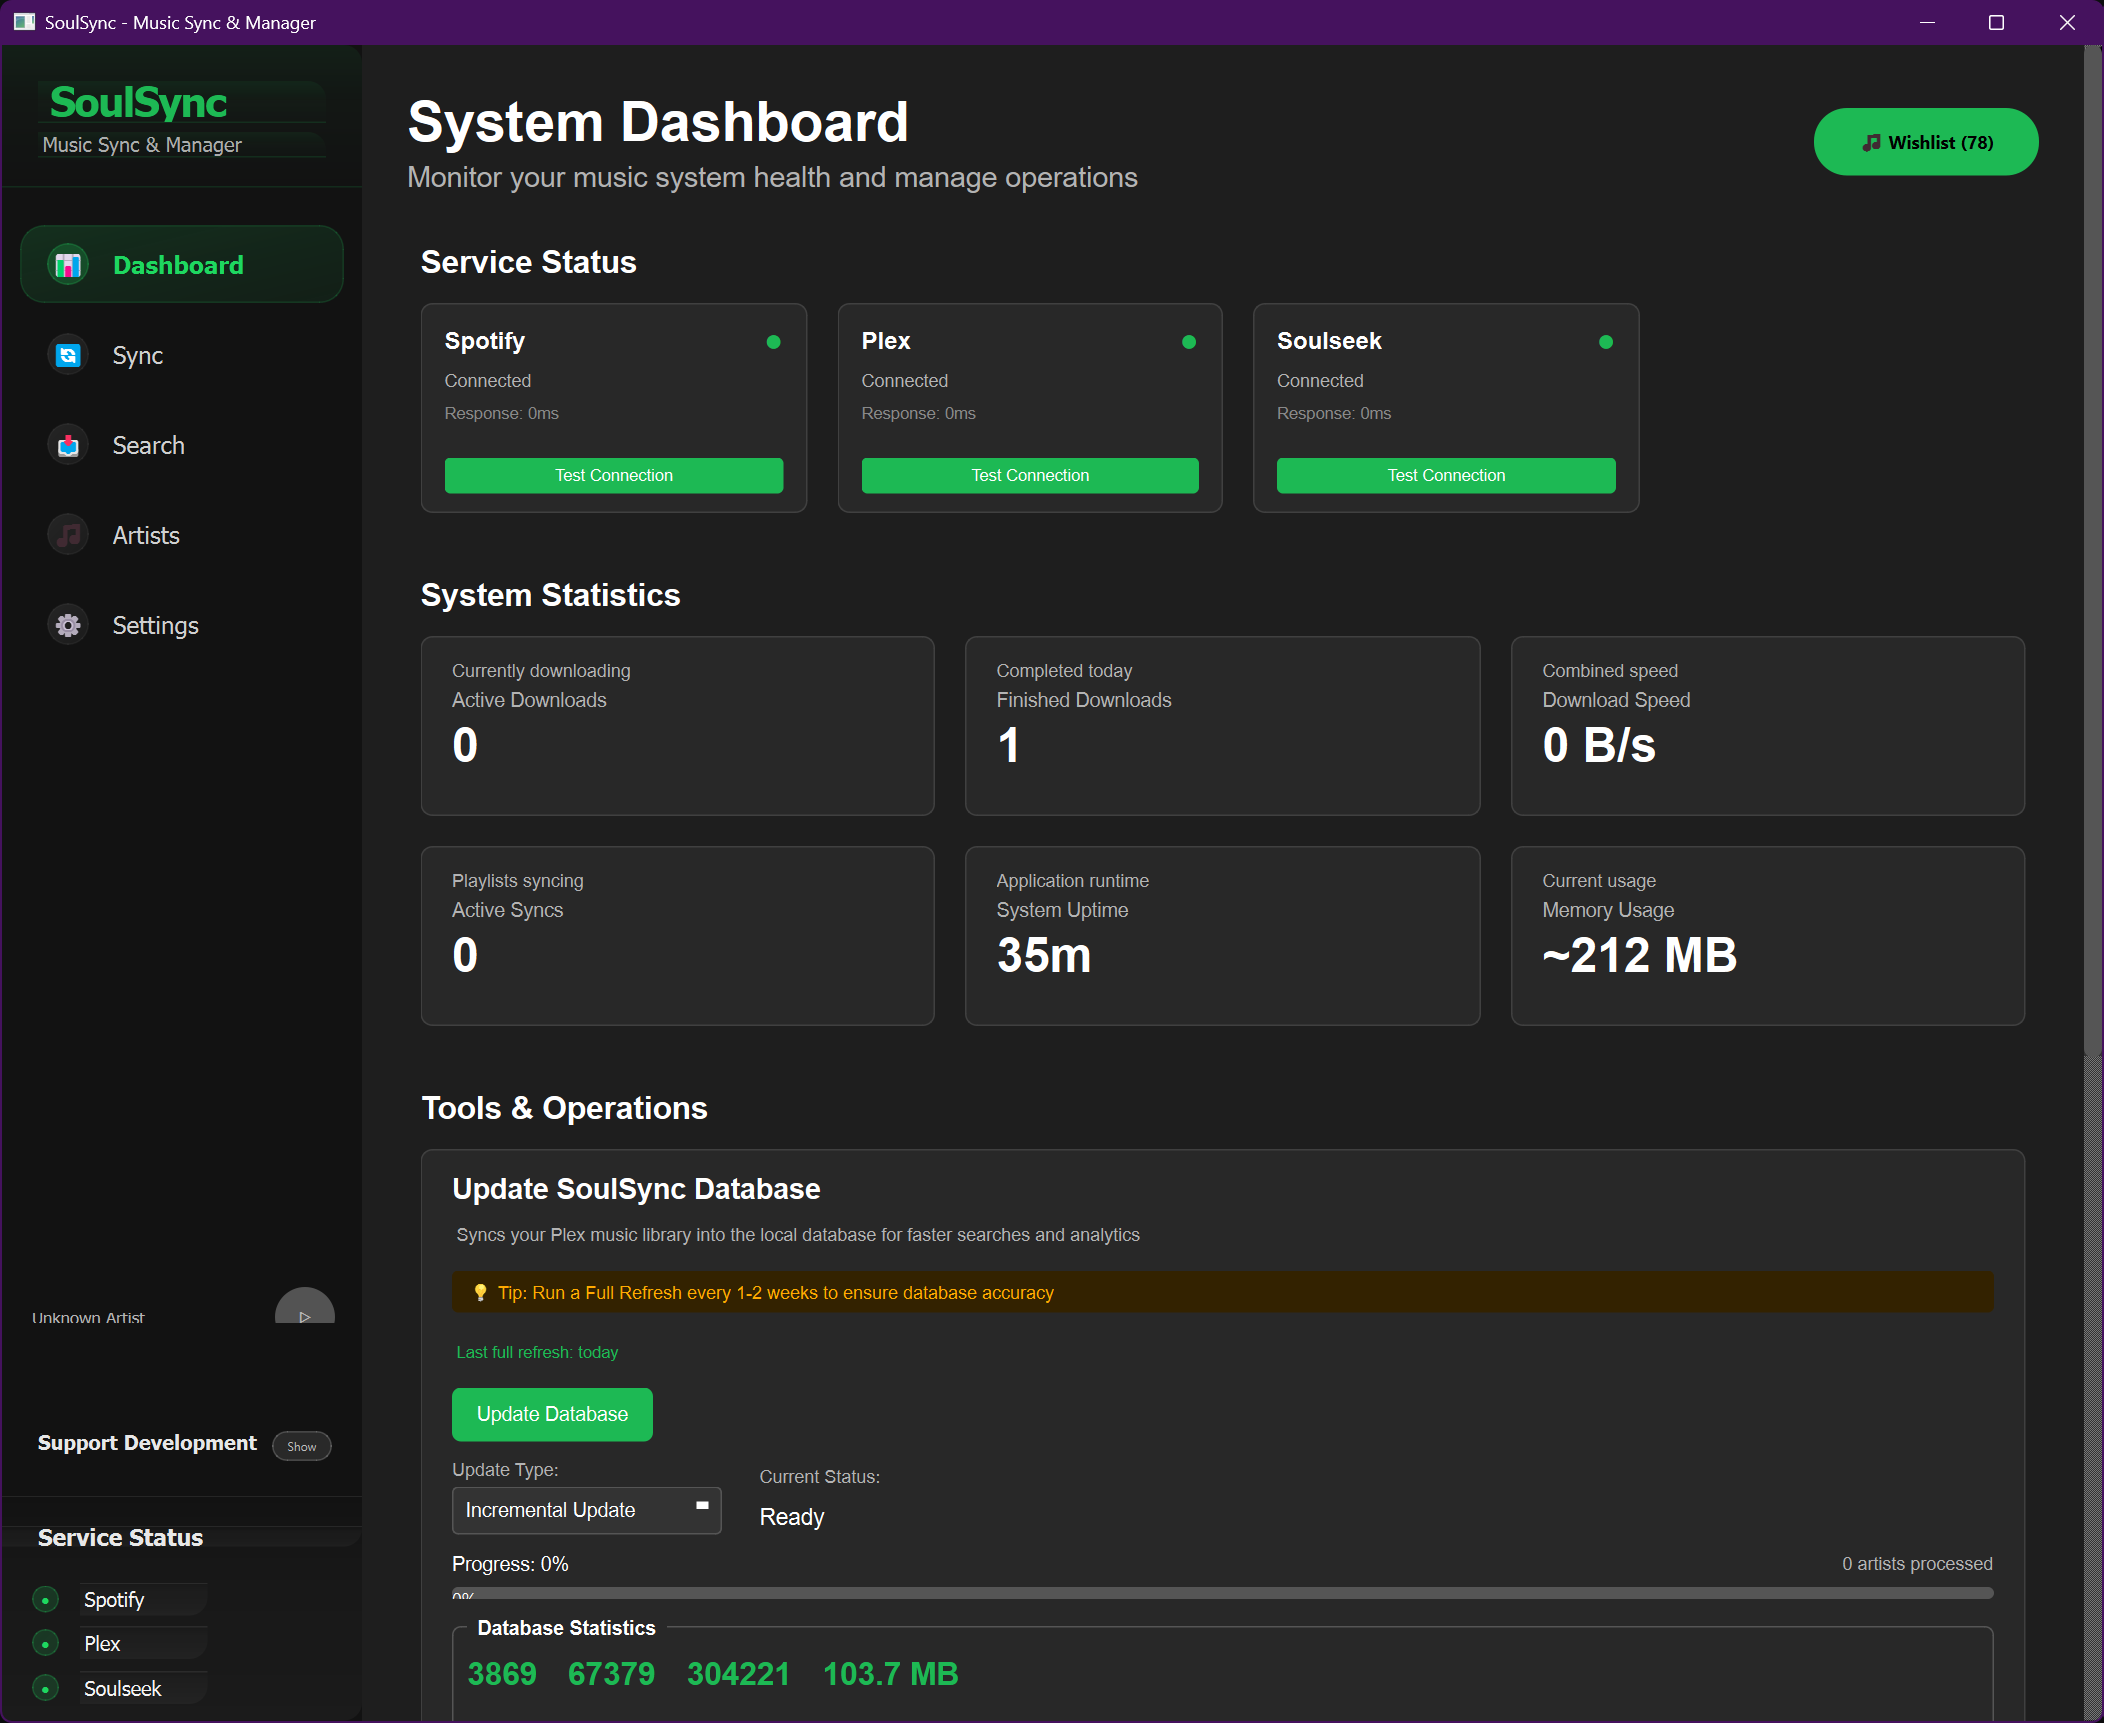Click the Download Speed statistics card
Viewport: 2104px width, 1723px height.
click(1768, 726)
